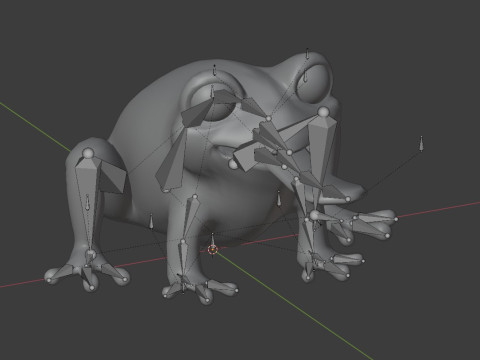The image size is (480, 360).
Task: Click the 3D cursor at the world origin
Action: coord(213,250)
